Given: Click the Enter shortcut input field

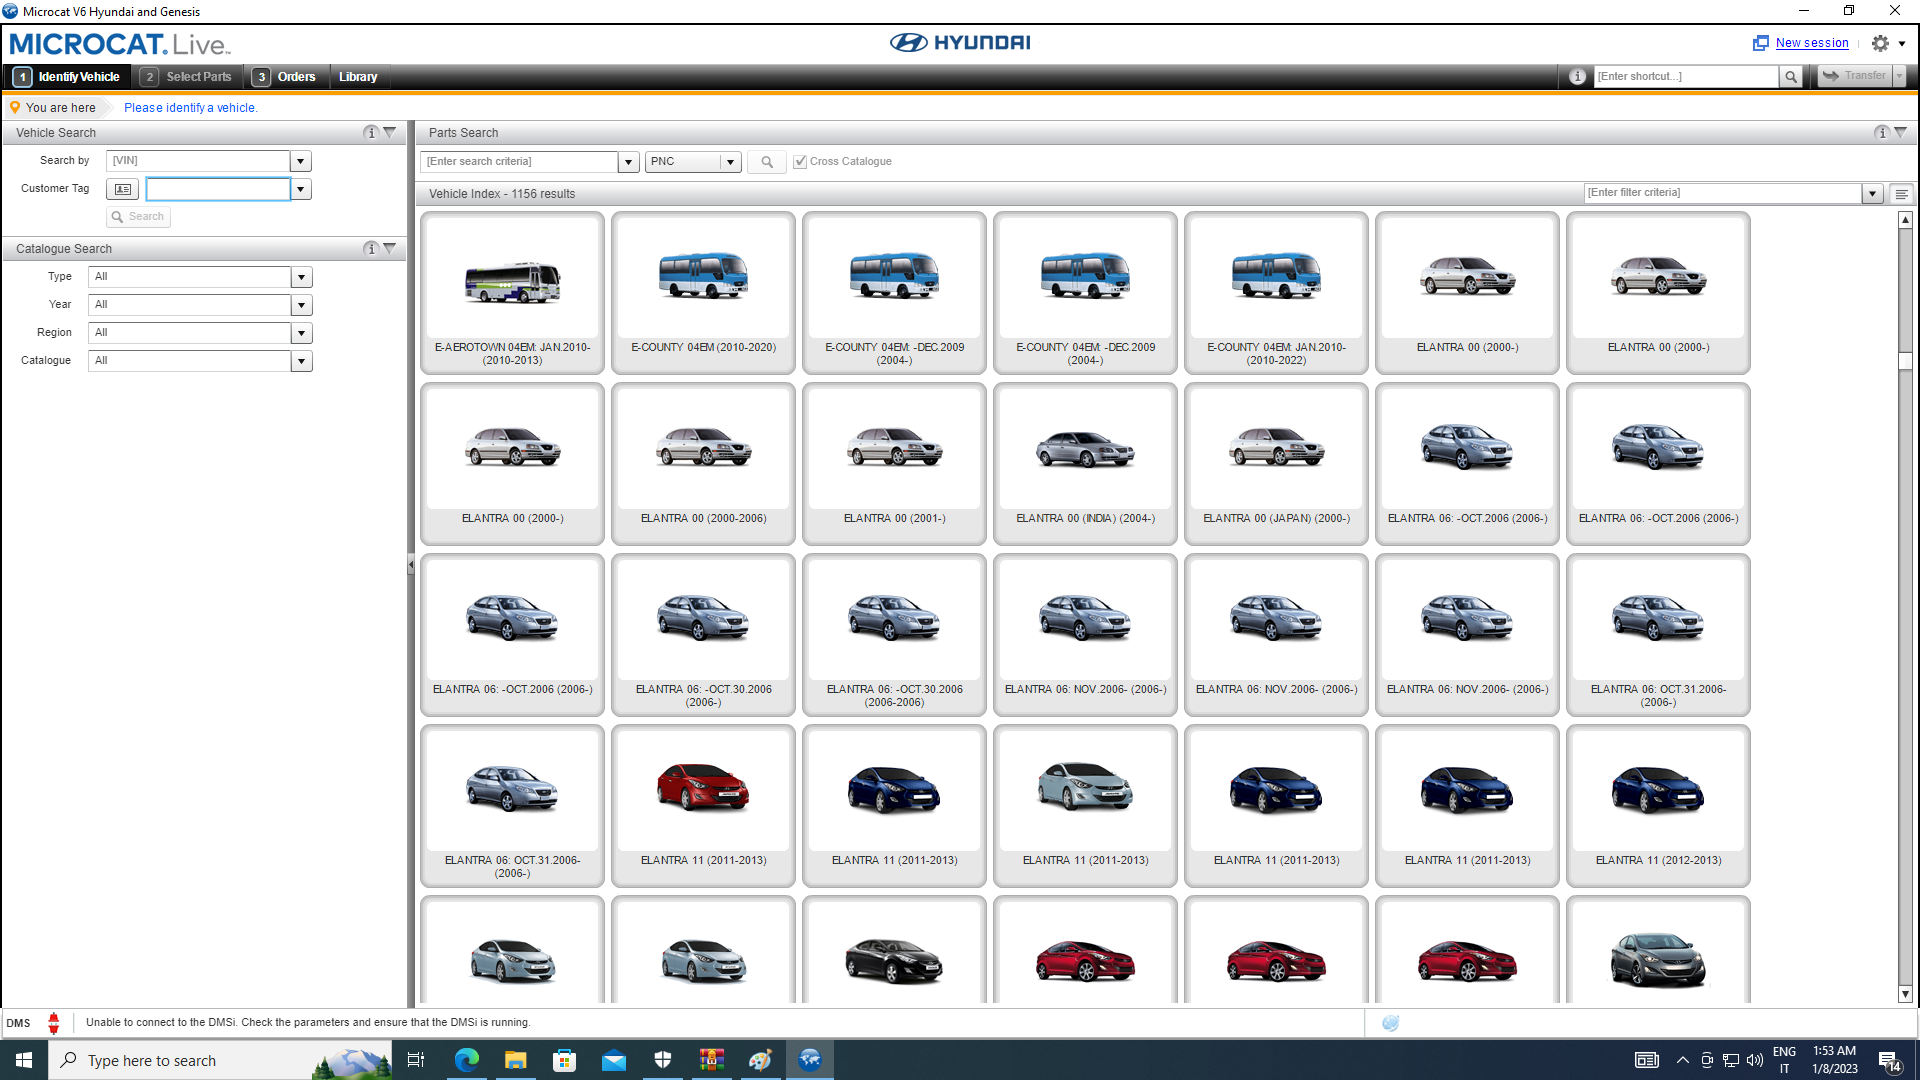Looking at the screenshot, I should tap(1687, 77).
